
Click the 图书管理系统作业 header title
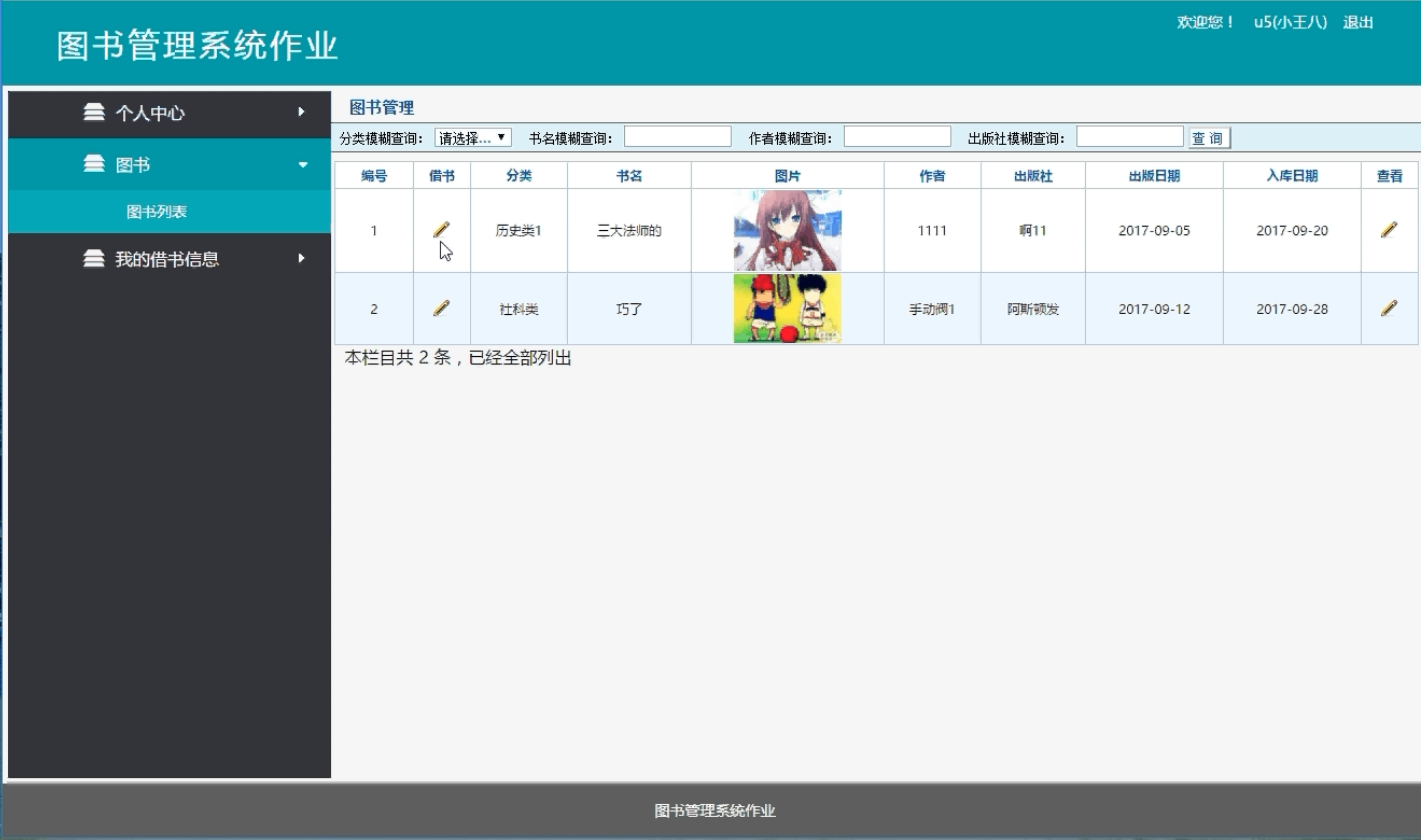pos(198,46)
